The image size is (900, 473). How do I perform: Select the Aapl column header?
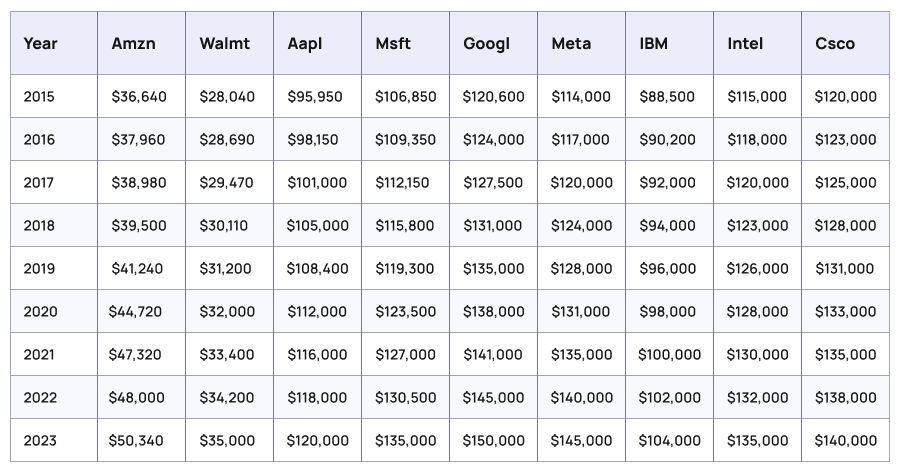[x=305, y=44]
